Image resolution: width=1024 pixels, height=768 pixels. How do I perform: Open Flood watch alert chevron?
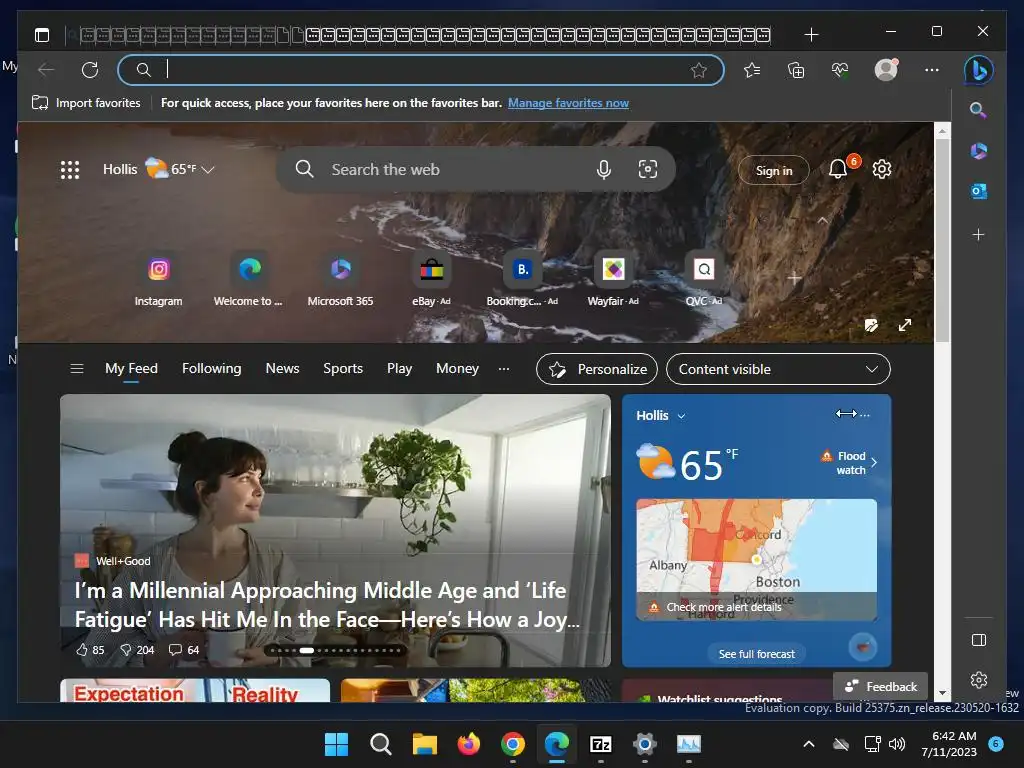[x=874, y=462]
